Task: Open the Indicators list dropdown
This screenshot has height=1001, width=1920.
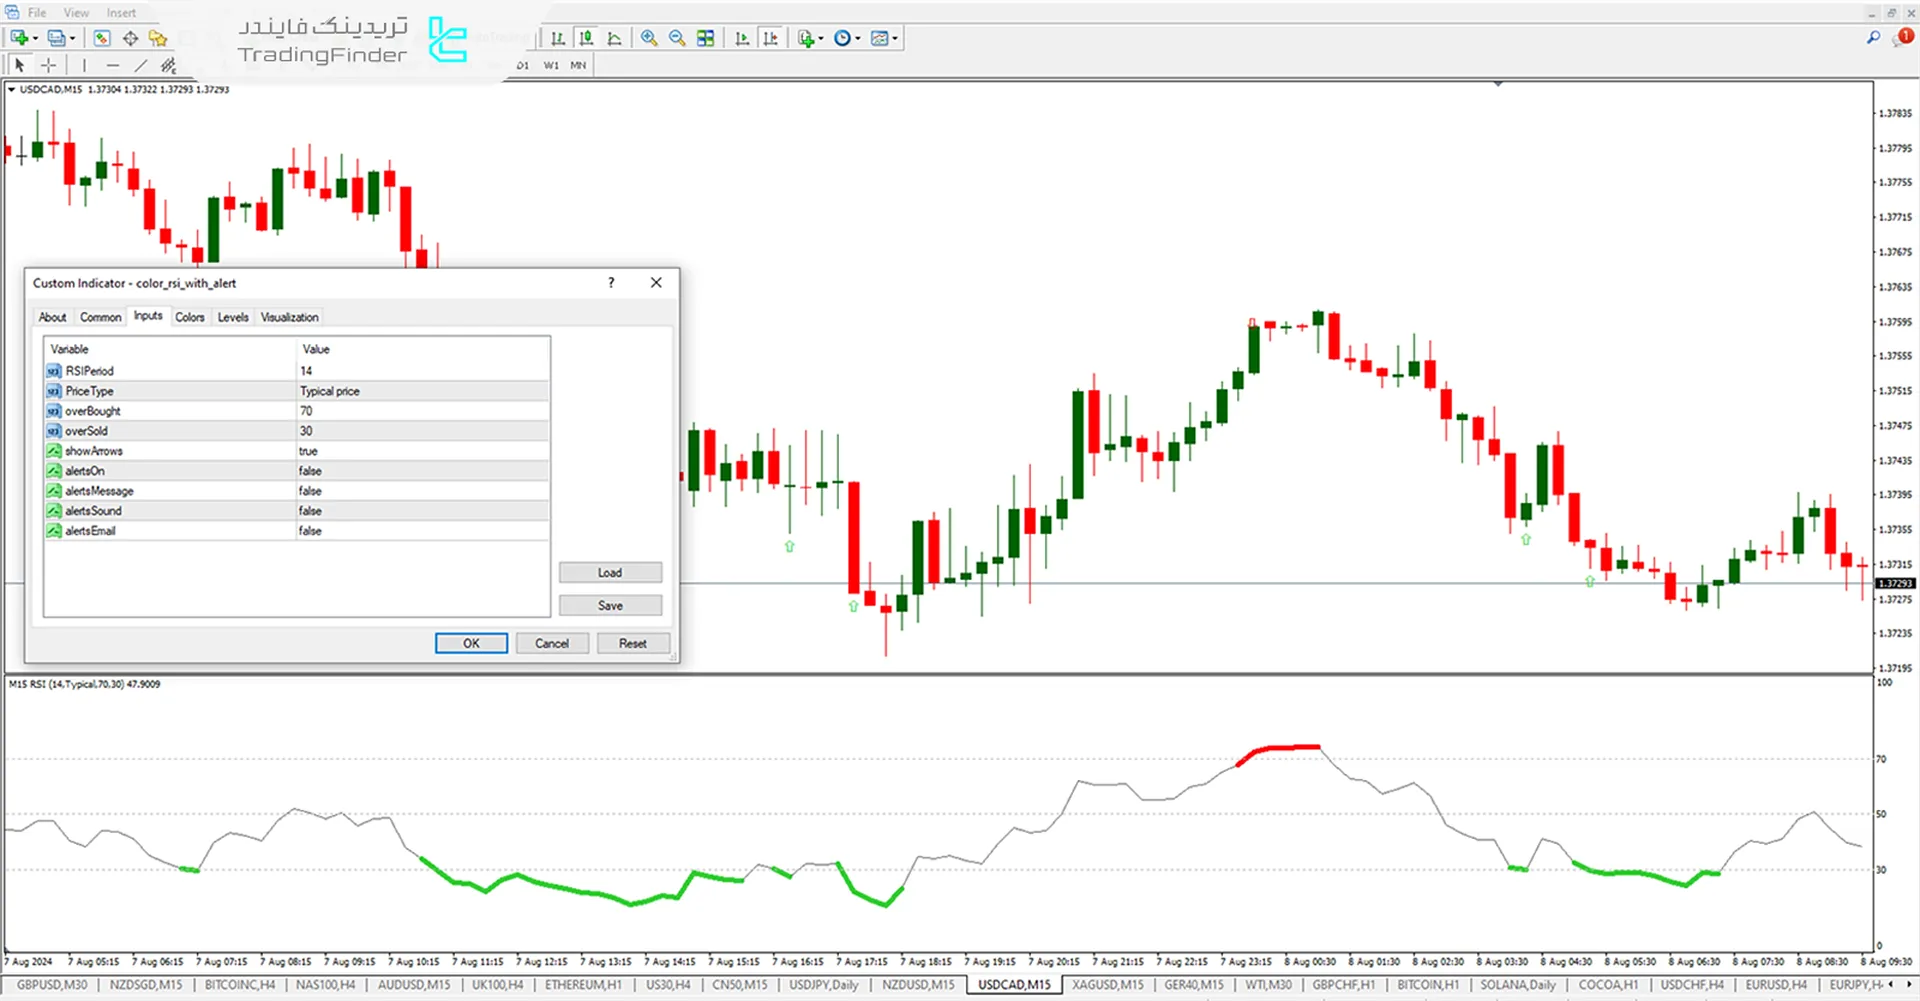Action: point(821,38)
